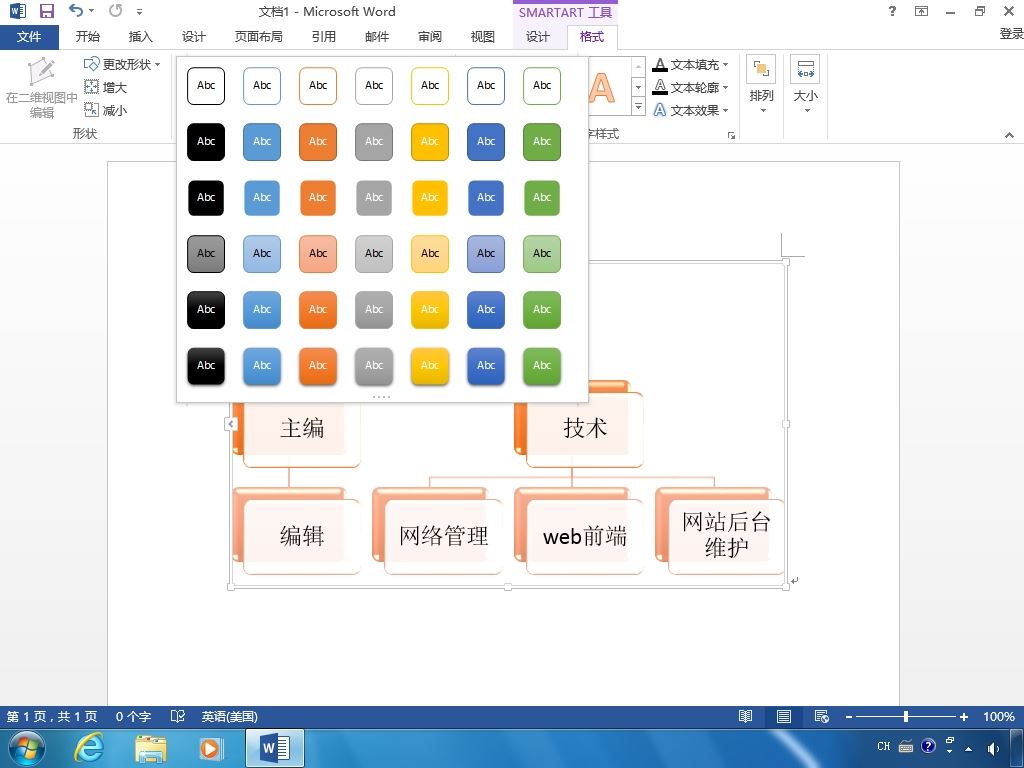Open the undo history dropdown arrow
1024x768 pixels.
[91, 10]
